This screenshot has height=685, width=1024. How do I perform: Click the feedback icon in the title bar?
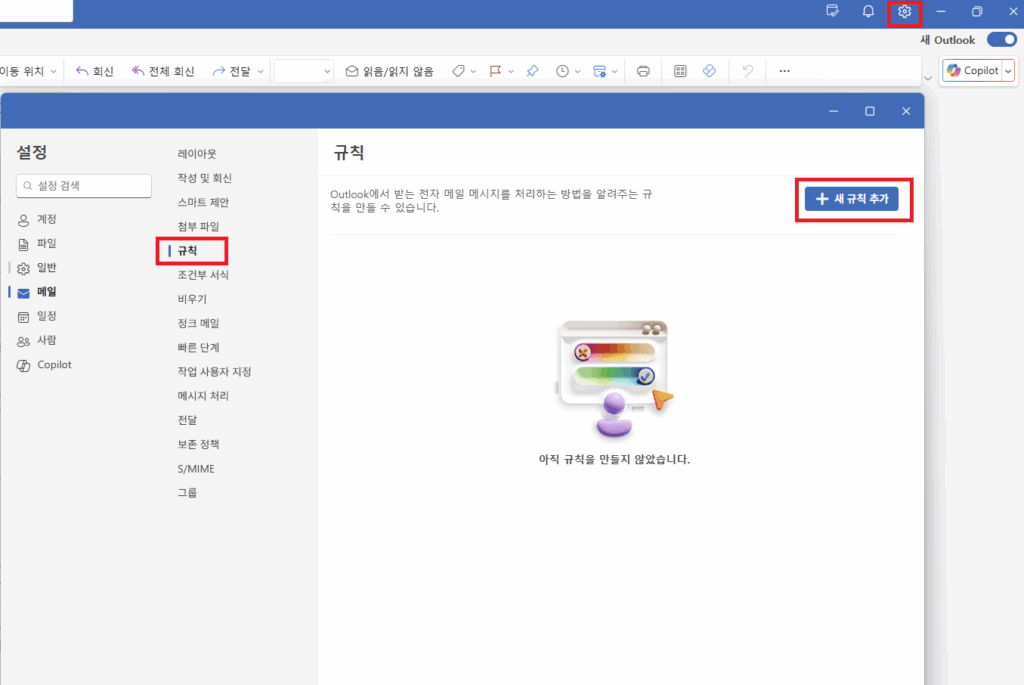pos(832,12)
